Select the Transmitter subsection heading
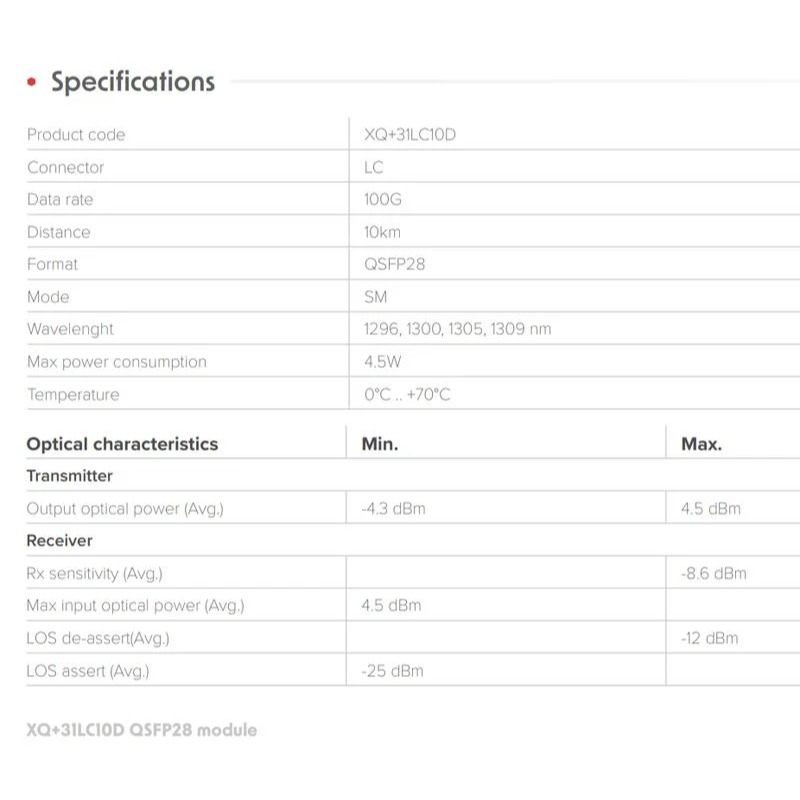 coord(70,476)
